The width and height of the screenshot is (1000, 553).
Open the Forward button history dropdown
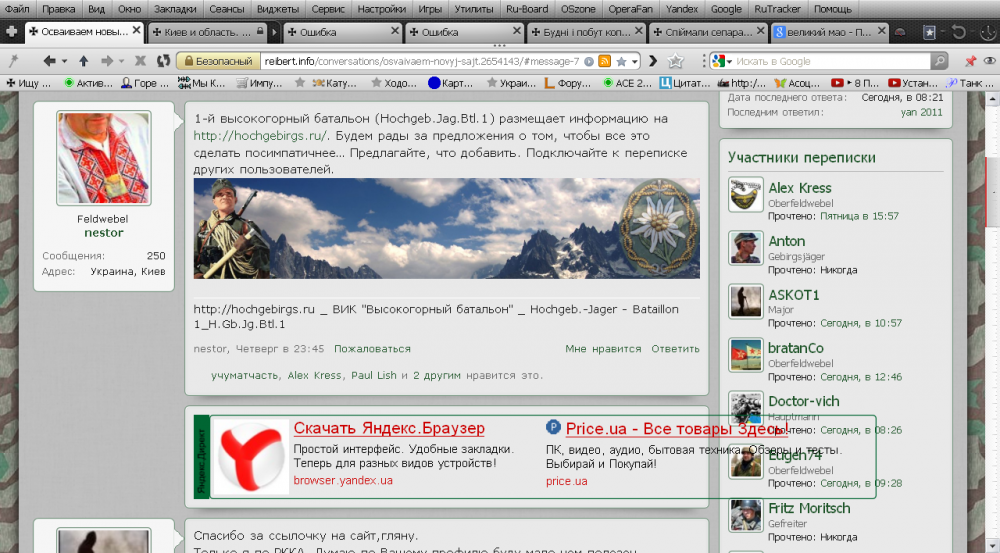(x=121, y=62)
